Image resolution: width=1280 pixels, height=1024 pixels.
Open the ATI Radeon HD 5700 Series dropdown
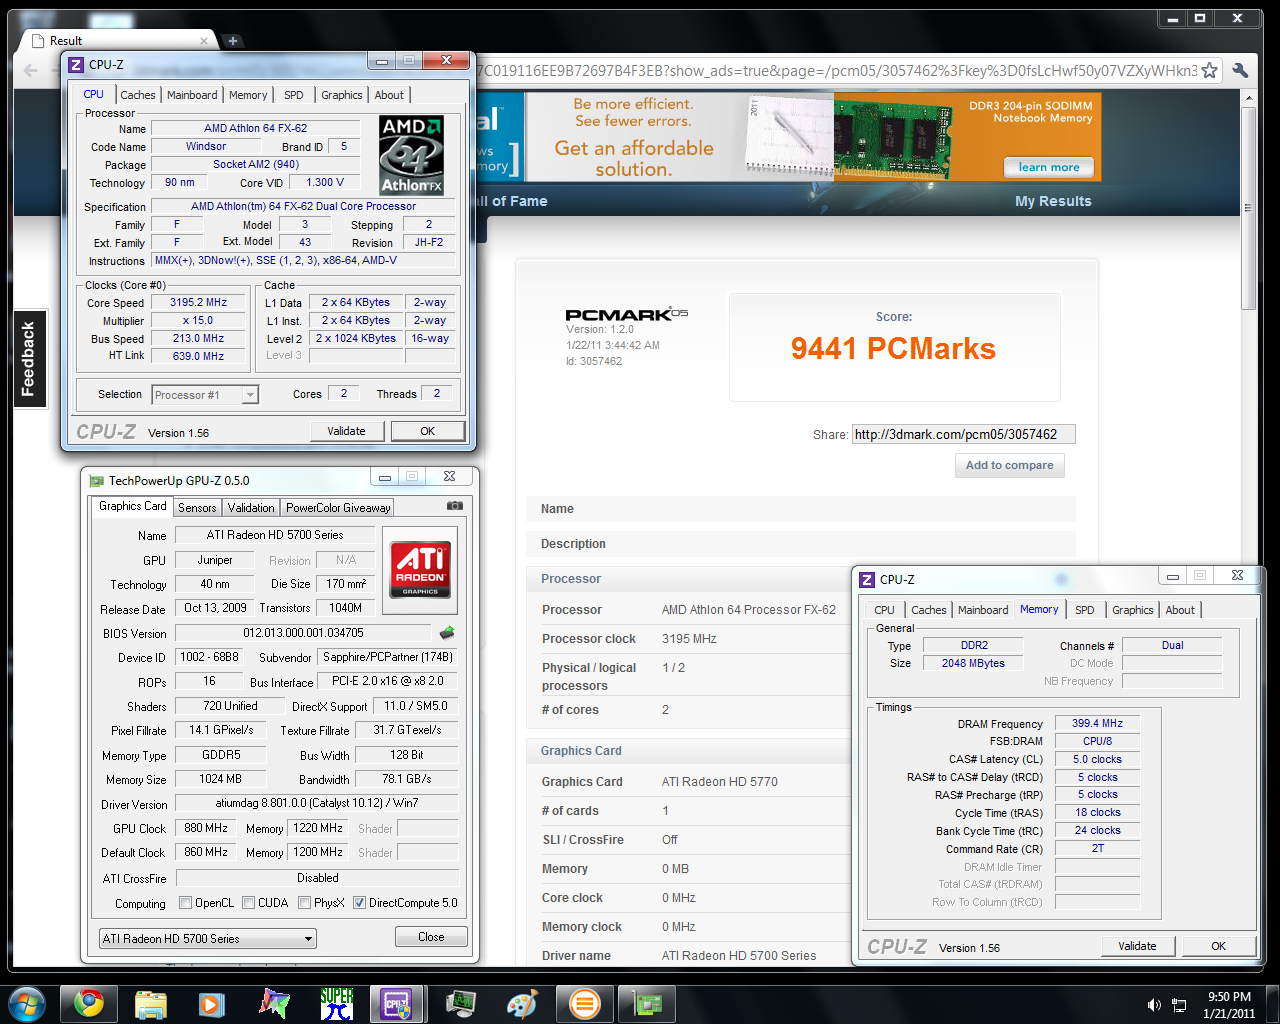(x=208, y=938)
